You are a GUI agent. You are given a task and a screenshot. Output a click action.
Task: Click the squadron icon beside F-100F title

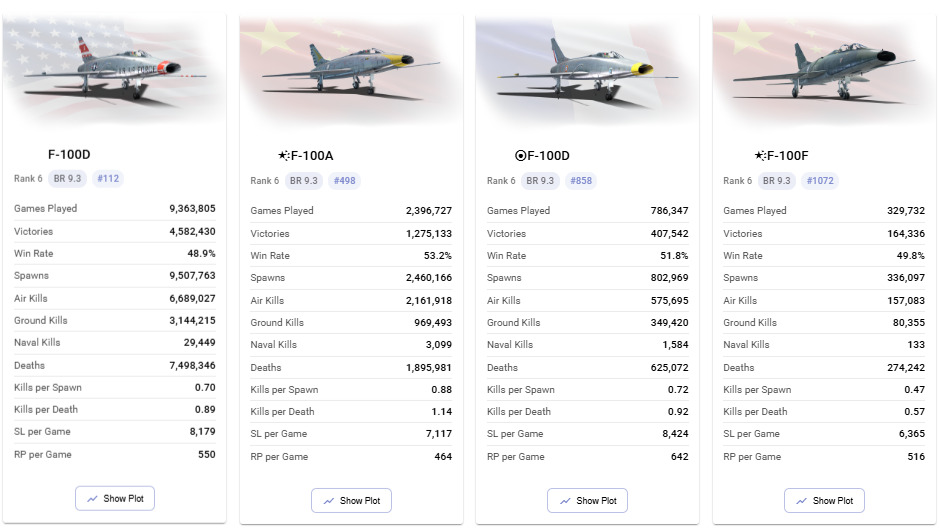[761, 156]
